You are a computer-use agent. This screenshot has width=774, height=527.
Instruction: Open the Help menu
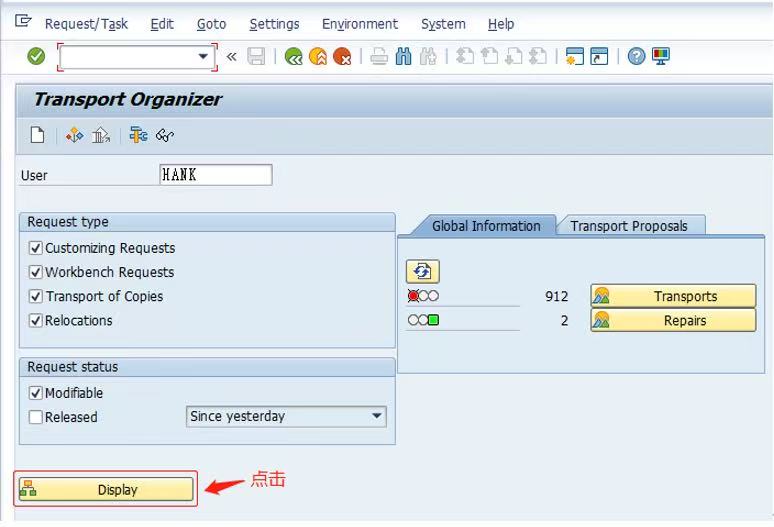501,24
